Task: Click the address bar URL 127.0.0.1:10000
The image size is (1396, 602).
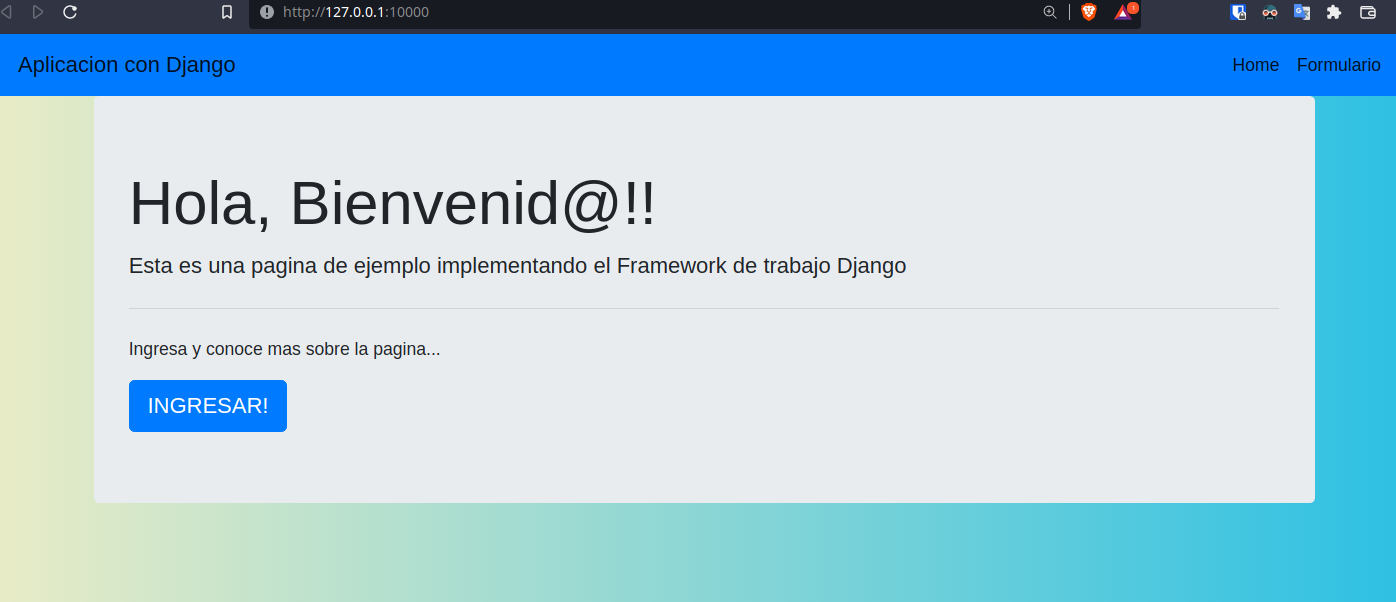Action: [x=356, y=12]
